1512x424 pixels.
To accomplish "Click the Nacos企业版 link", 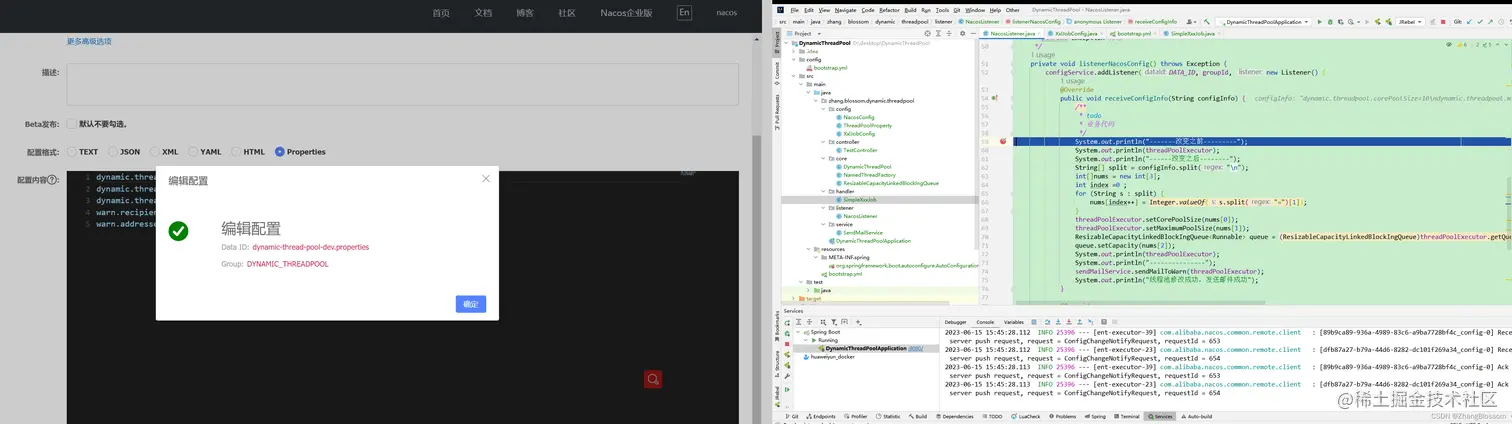I will pyautogui.click(x=626, y=13).
